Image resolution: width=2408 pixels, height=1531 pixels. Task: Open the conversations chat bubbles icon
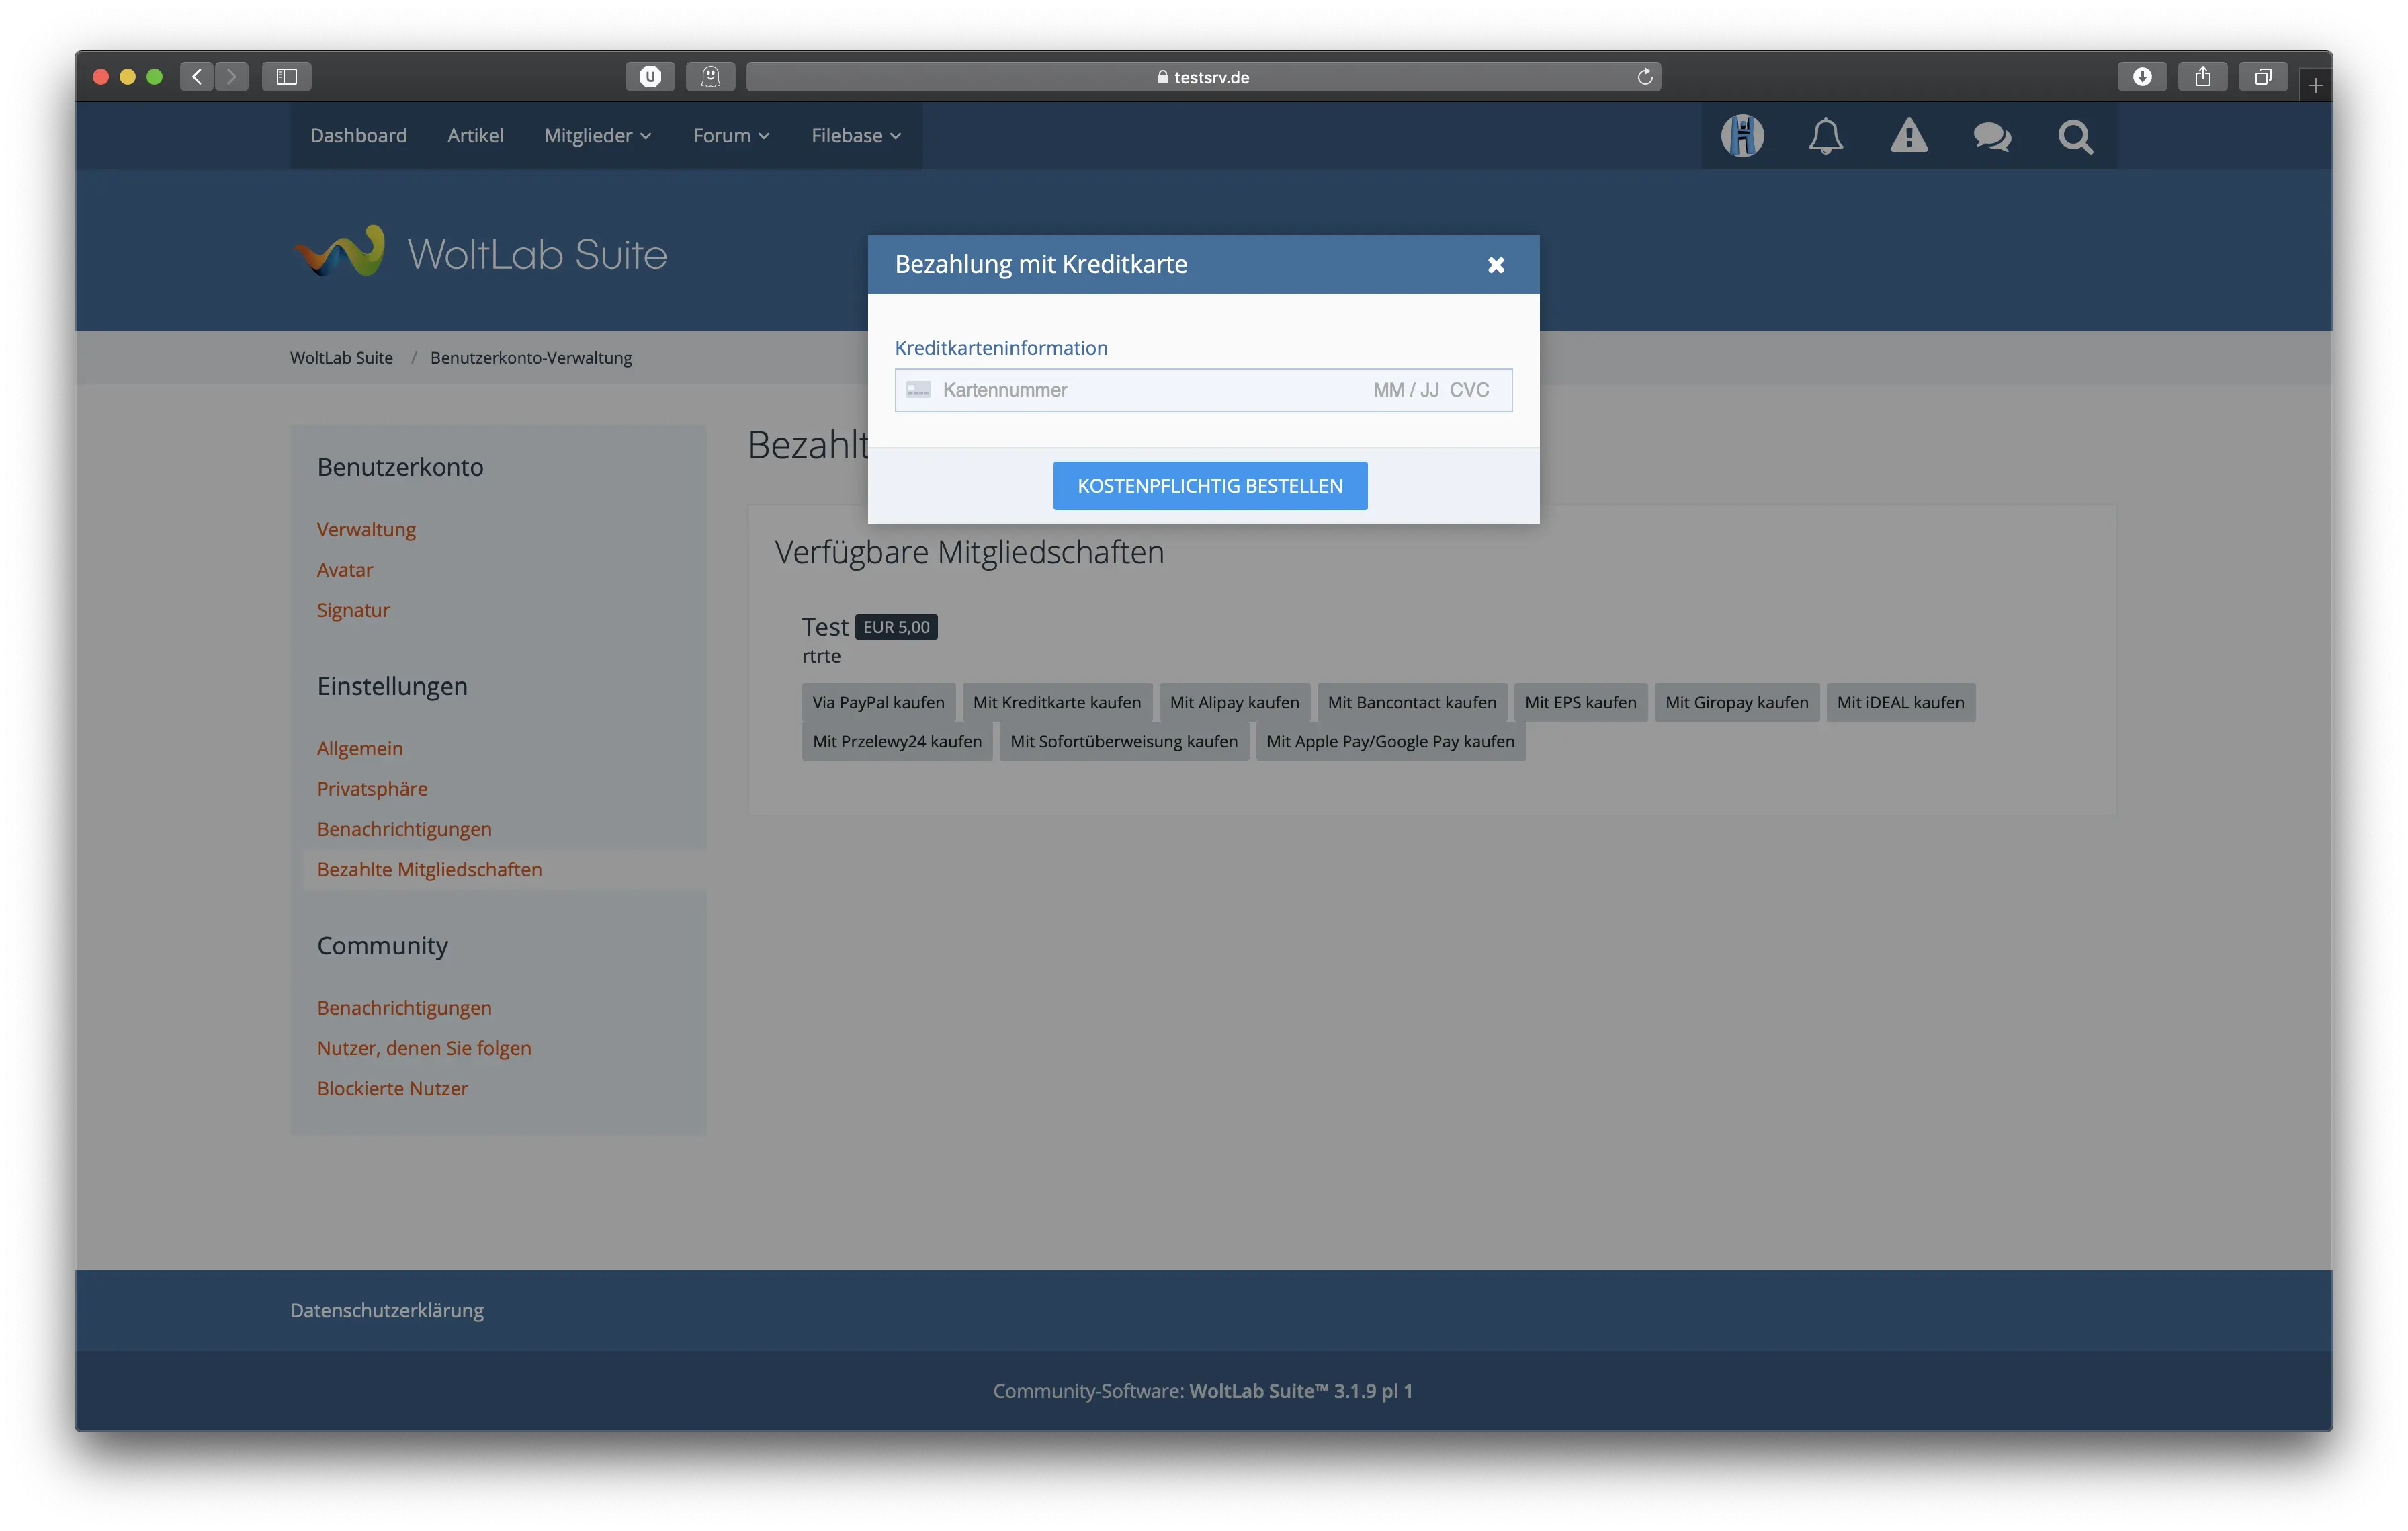(1991, 136)
